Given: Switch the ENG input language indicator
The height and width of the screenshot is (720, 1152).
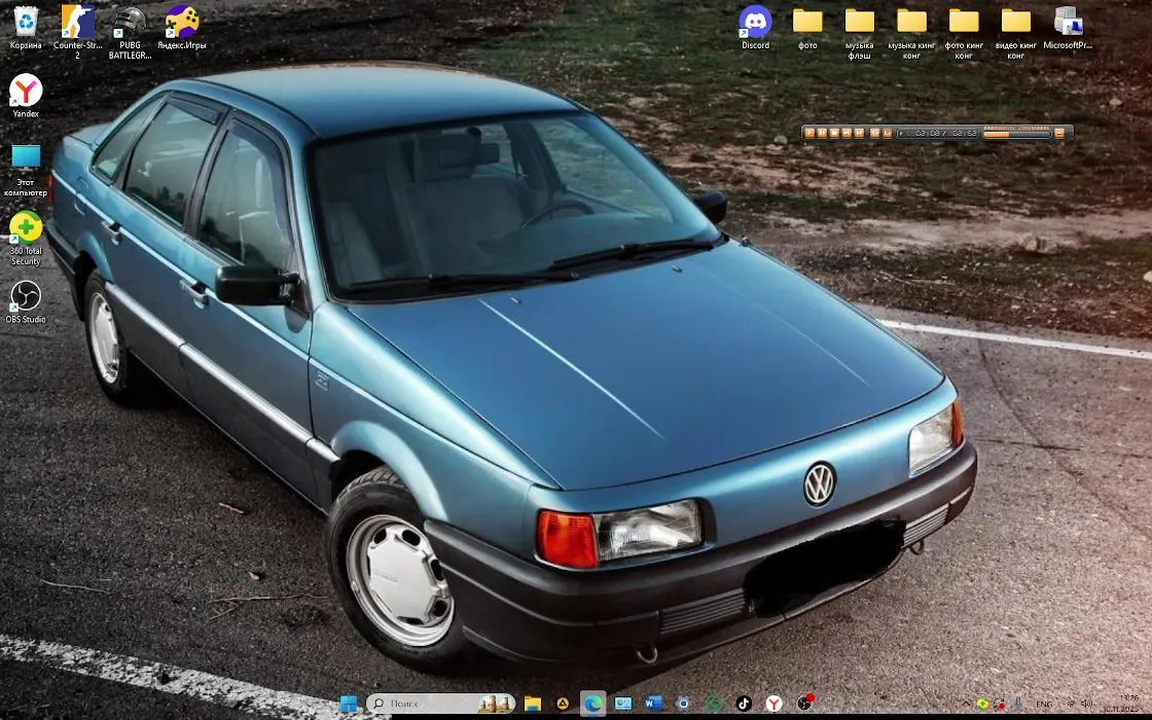Looking at the screenshot, I should tap(1044, 704).
